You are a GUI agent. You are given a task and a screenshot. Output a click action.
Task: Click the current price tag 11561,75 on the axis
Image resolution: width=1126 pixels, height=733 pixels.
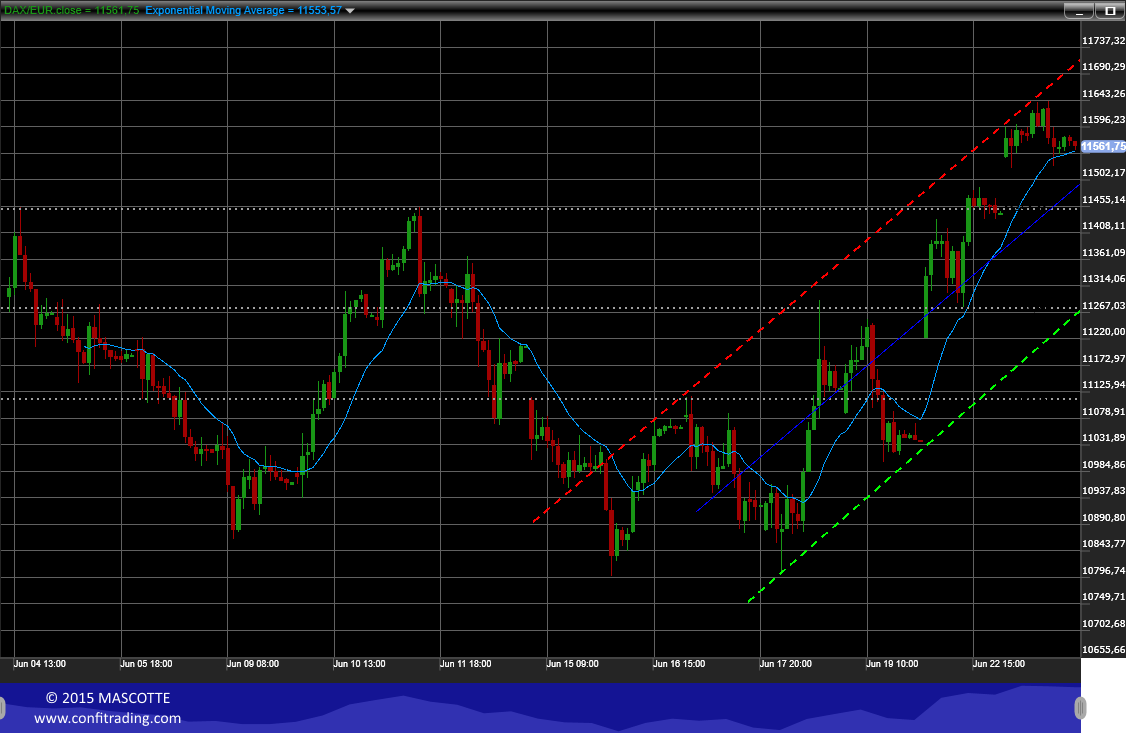1103,146
